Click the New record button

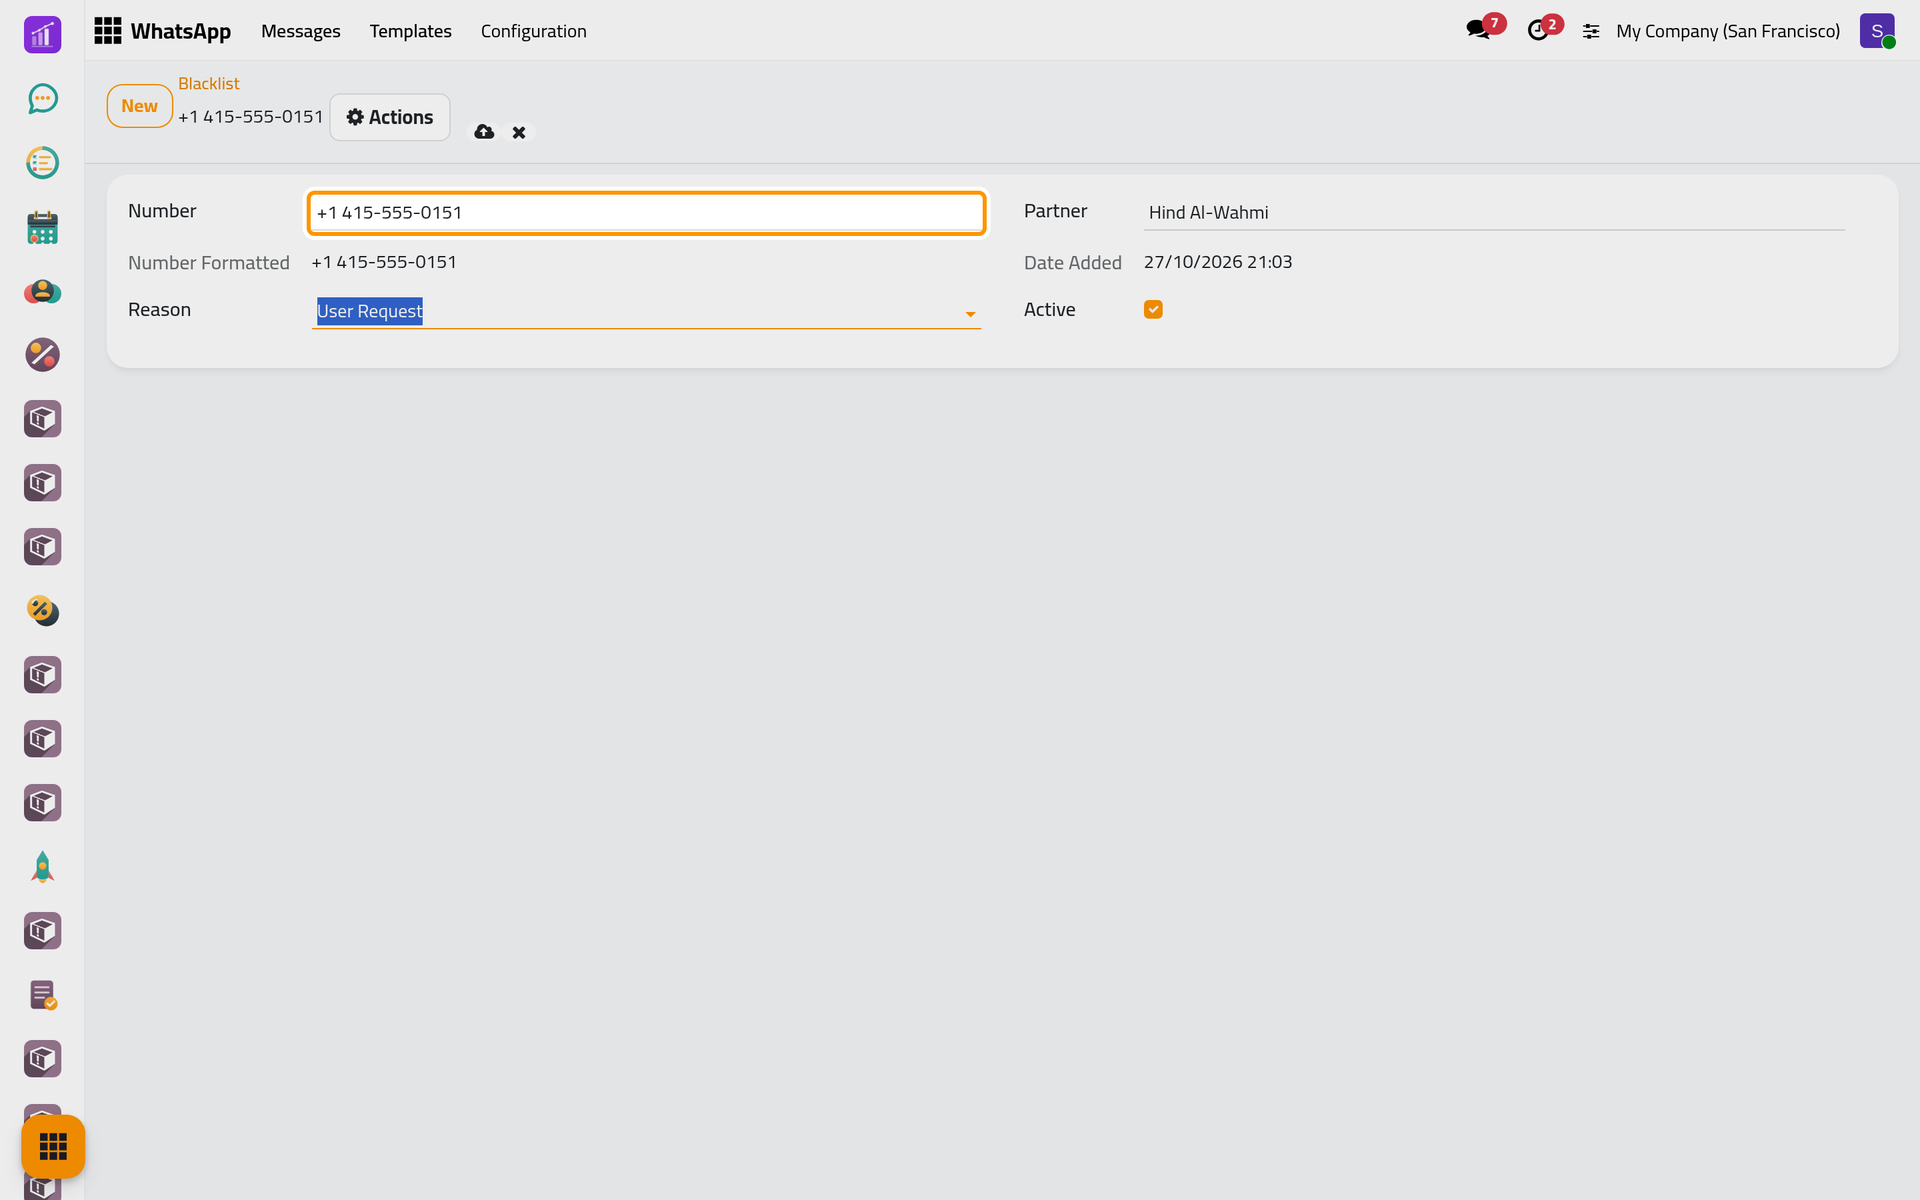click(x=139, y=106)
